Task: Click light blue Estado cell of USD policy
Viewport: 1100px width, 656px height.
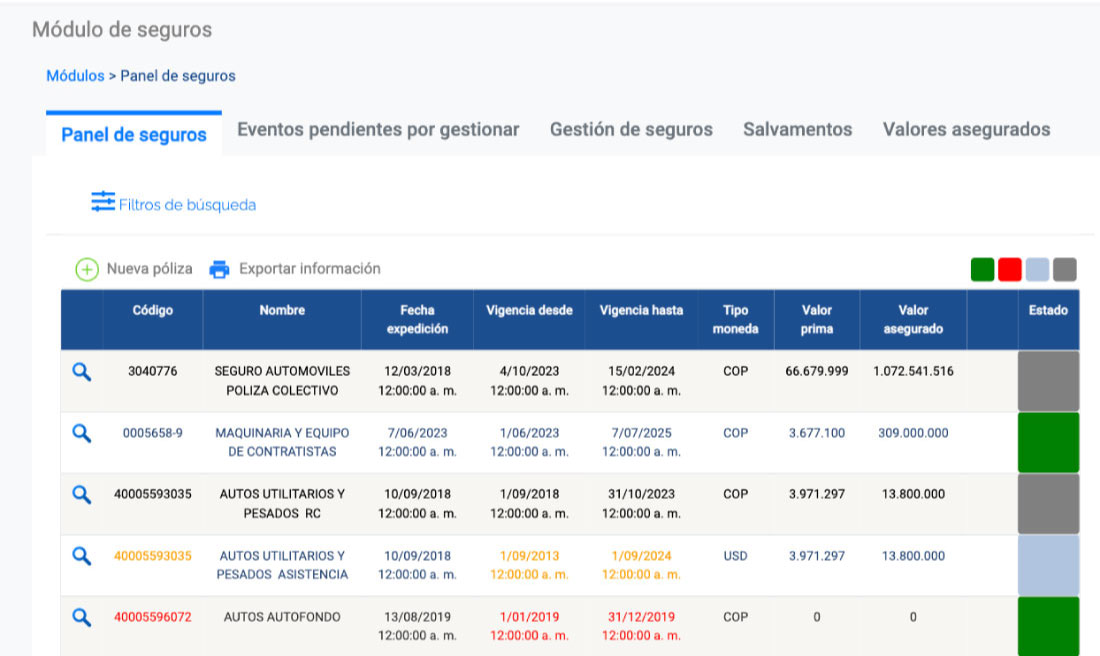Action: tap(1048, 565)
